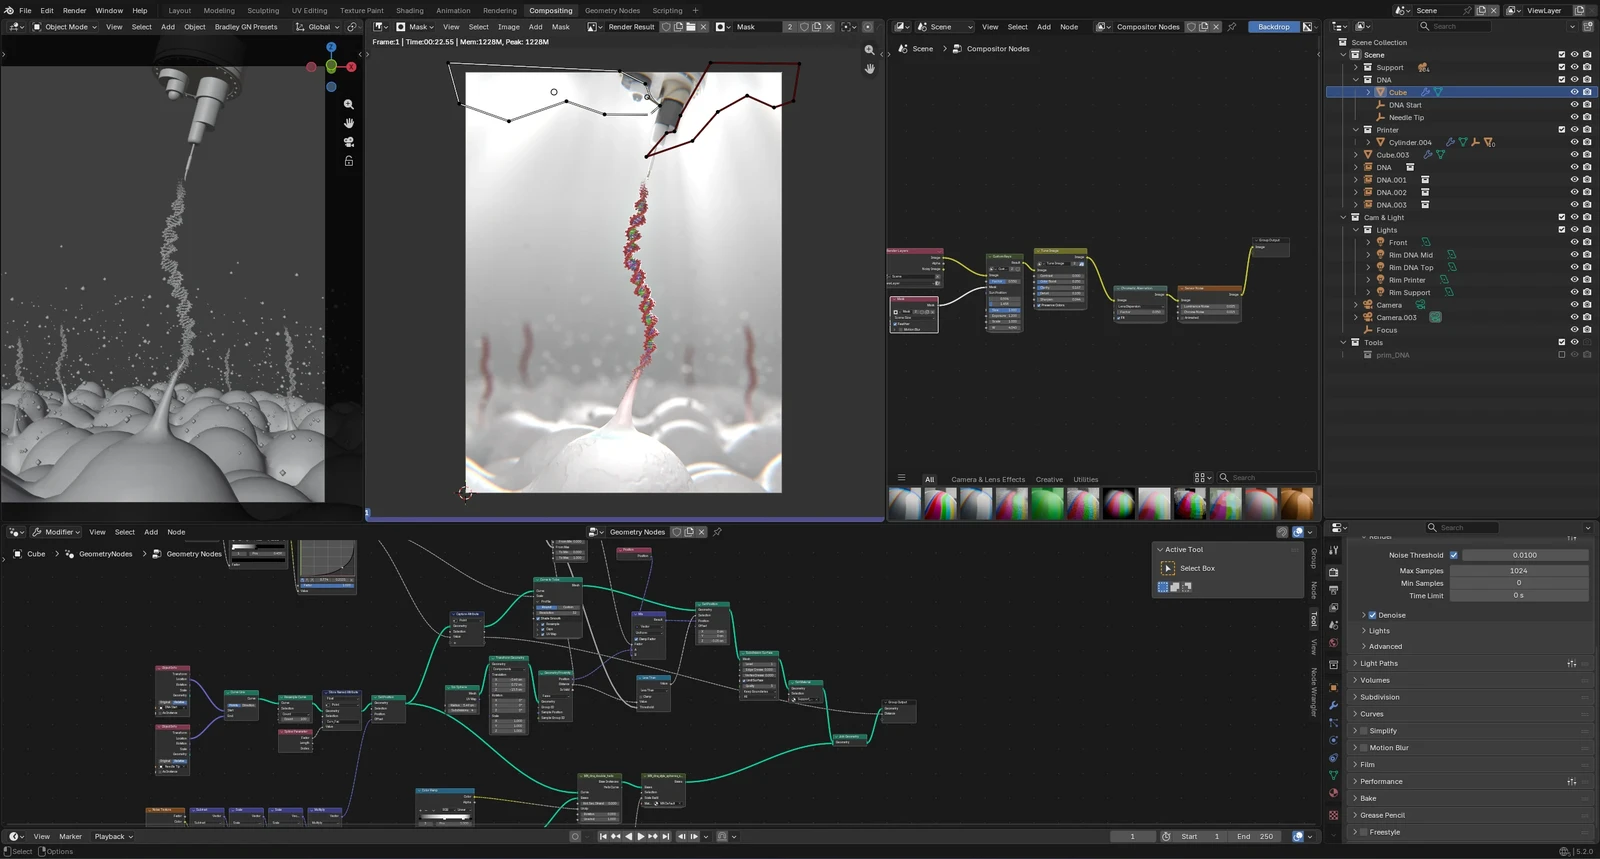
Task: Open the Playback dropdown in the timeline
Action: tap(114, 836)
